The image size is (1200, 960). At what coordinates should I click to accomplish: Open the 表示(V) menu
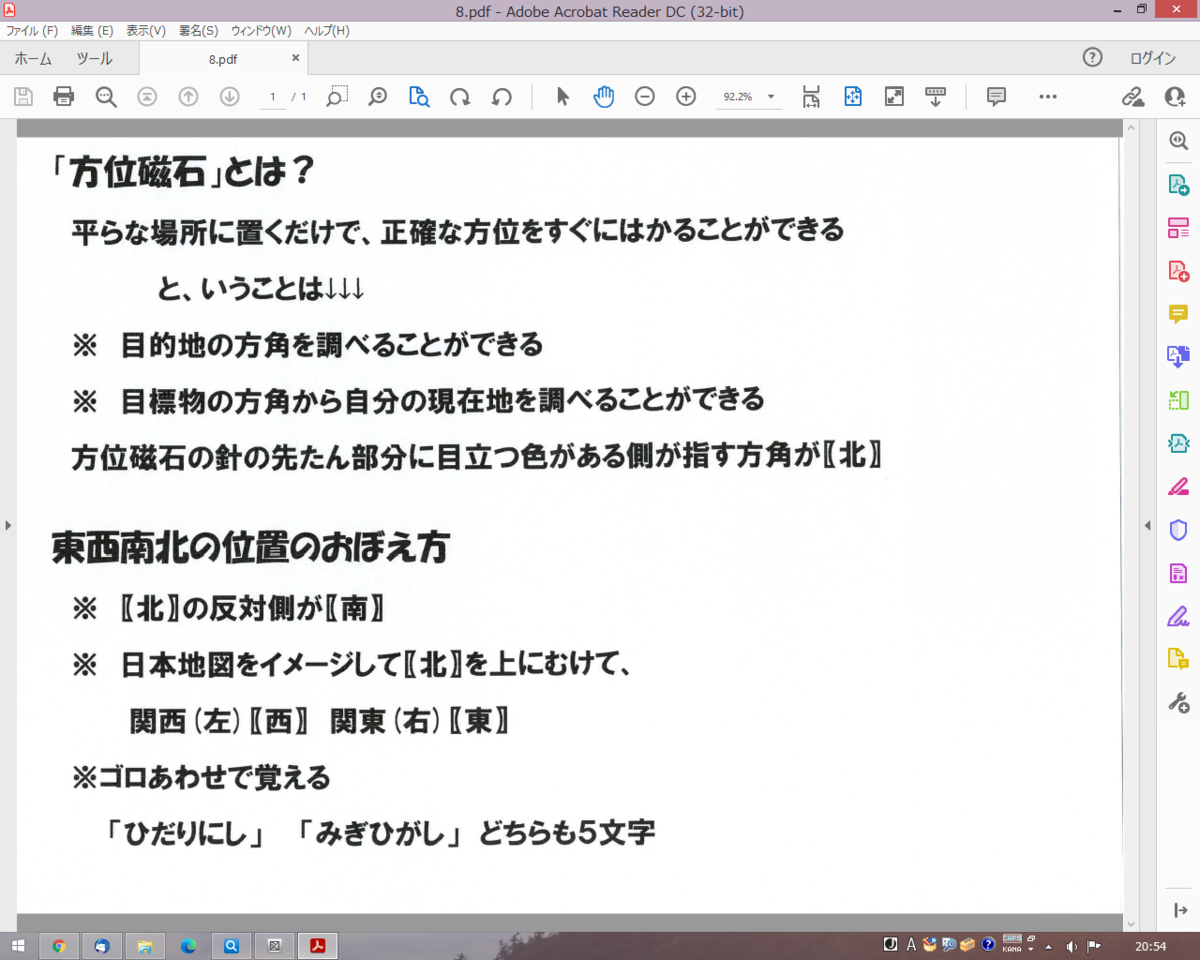pyautogui.click(x=146, y=31)
